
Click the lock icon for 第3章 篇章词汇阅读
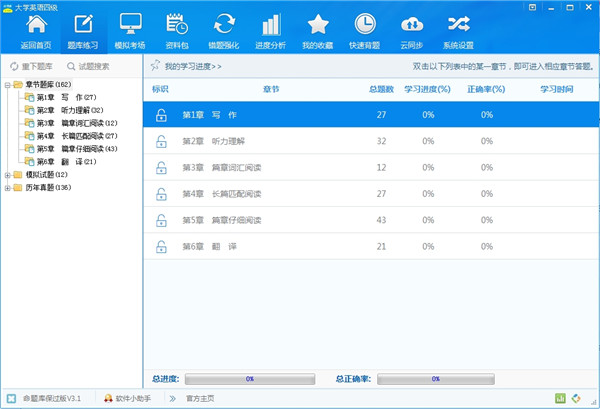[161, 168]
